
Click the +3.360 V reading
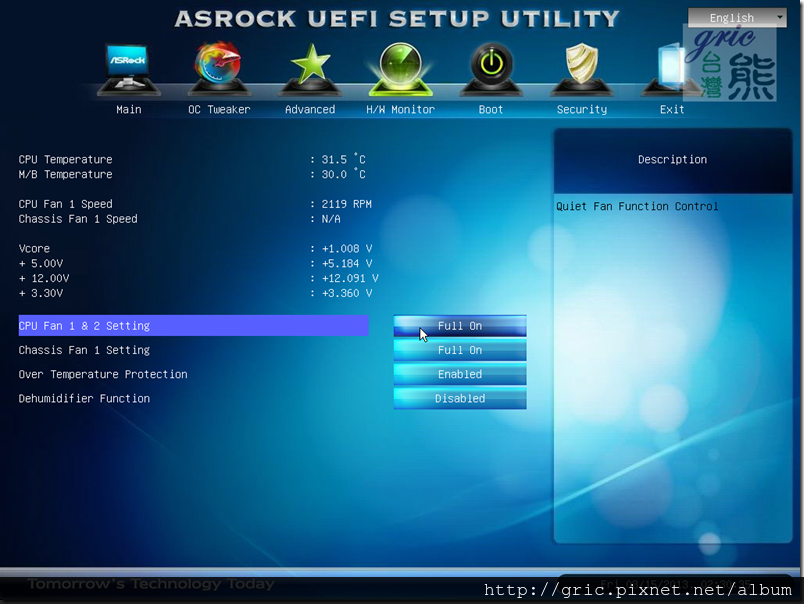click(347, 293)
